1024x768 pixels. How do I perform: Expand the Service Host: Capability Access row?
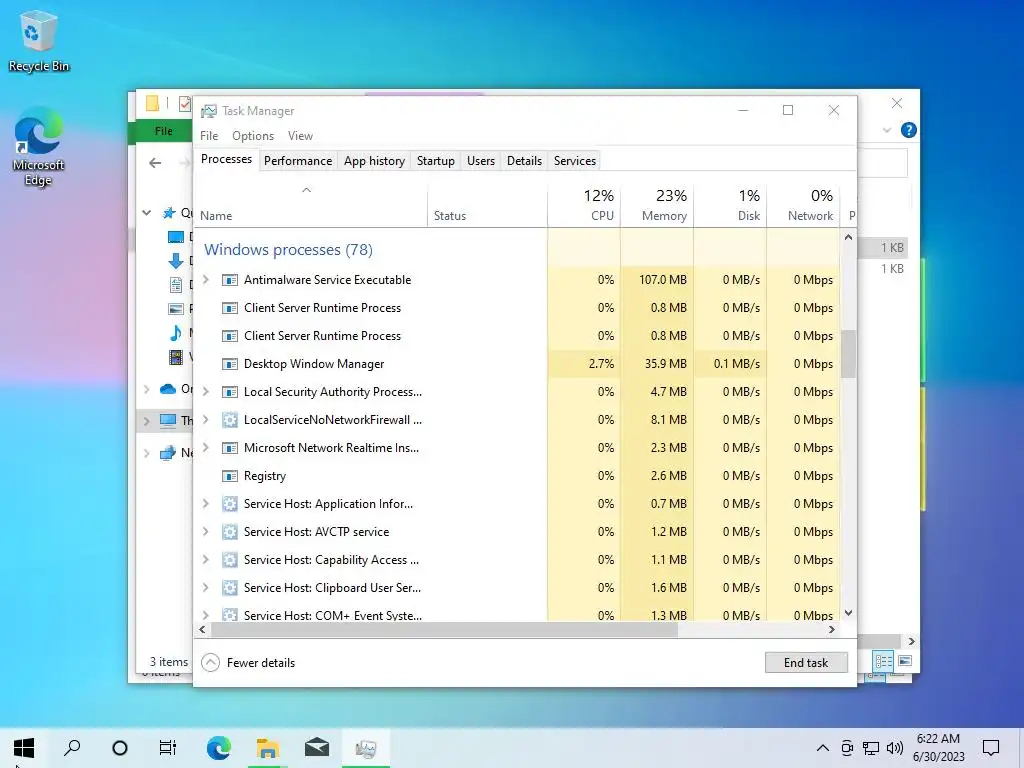pyautogui.click(x=206, y=560)
